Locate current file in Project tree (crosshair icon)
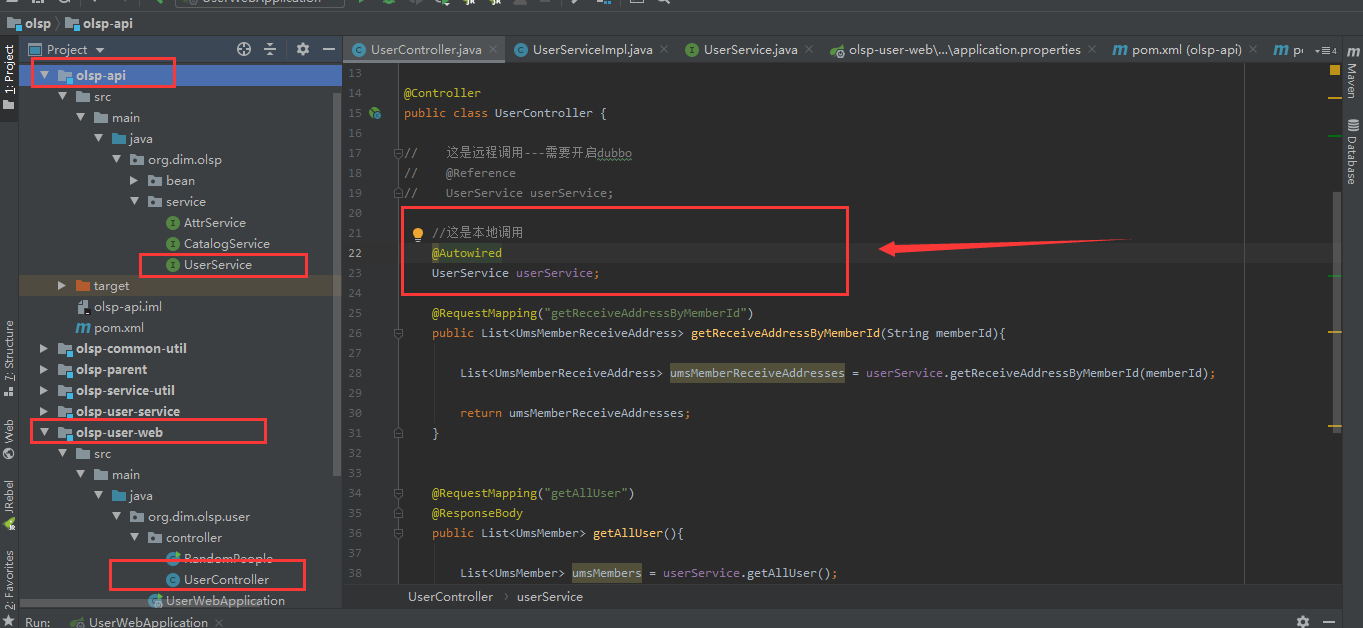 pyautogui.click(x=244, y=49)
